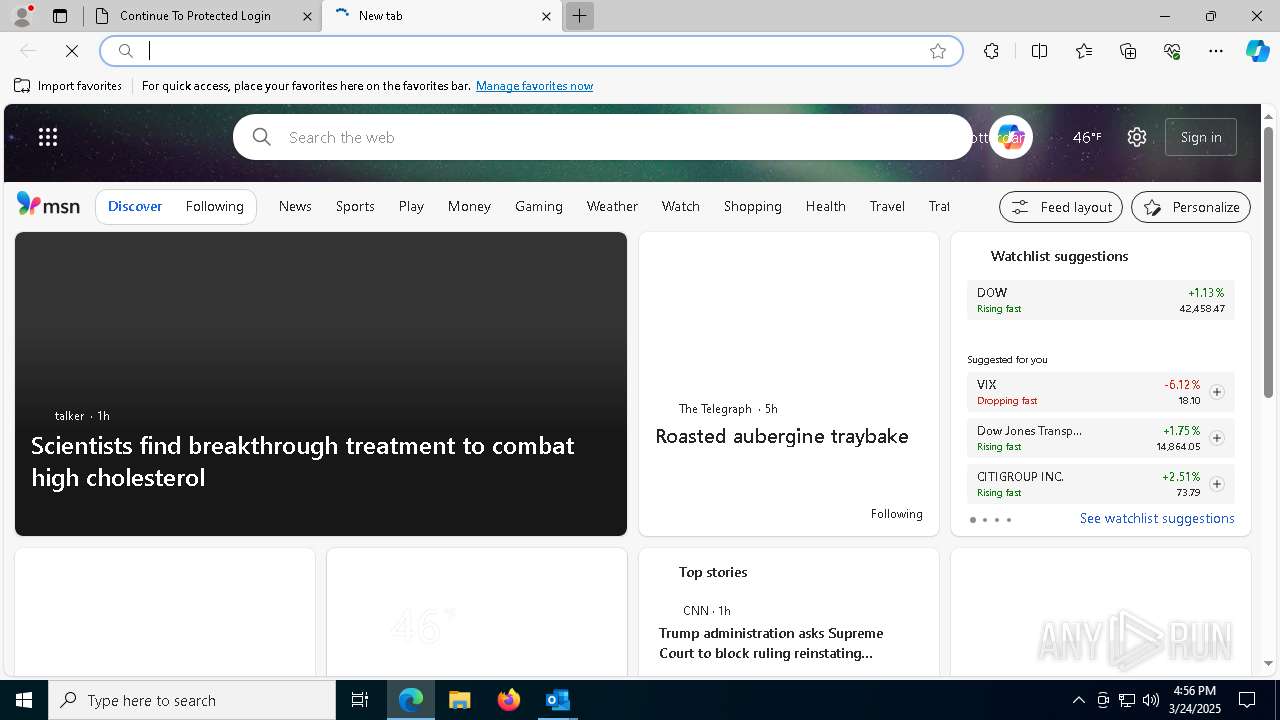Open the cholesterol treatment headline story

(x=302, y=461)
